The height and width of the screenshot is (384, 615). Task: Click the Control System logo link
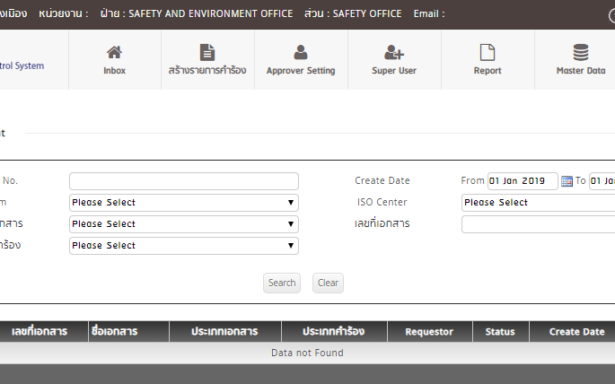pyautogui.click(x=22, y=66)
